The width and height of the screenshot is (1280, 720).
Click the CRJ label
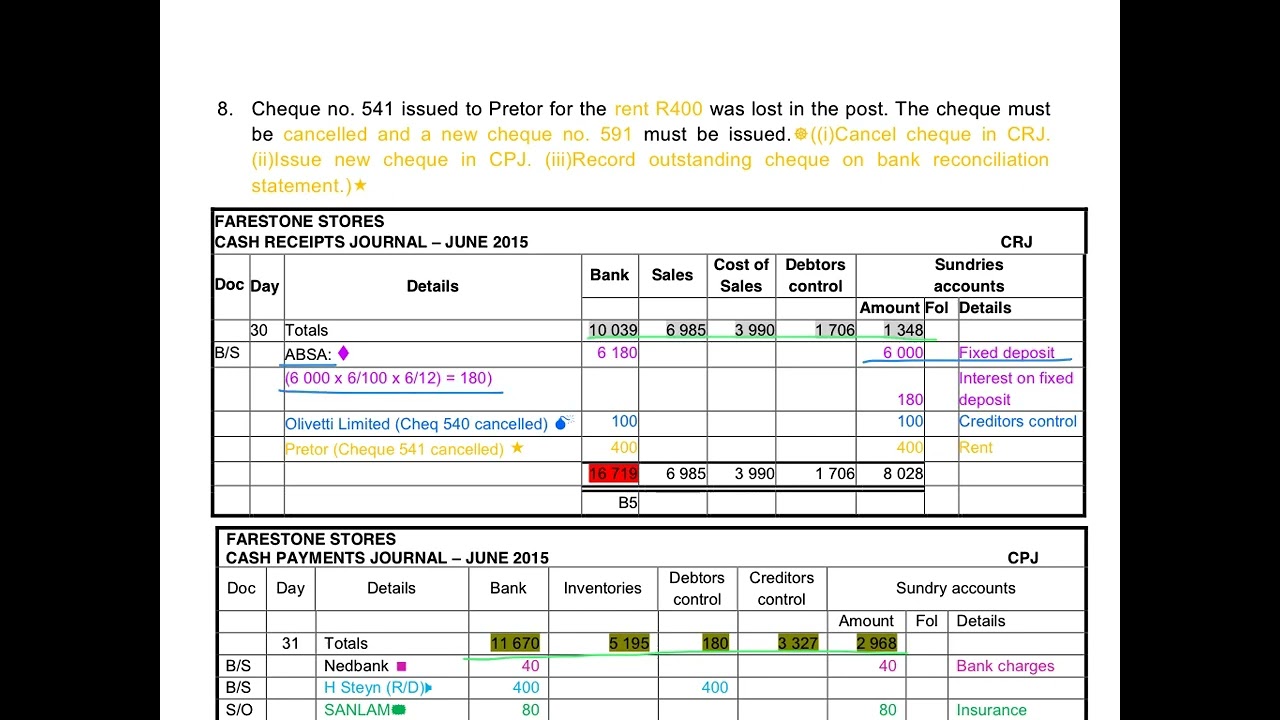[x=1016, y=242]
